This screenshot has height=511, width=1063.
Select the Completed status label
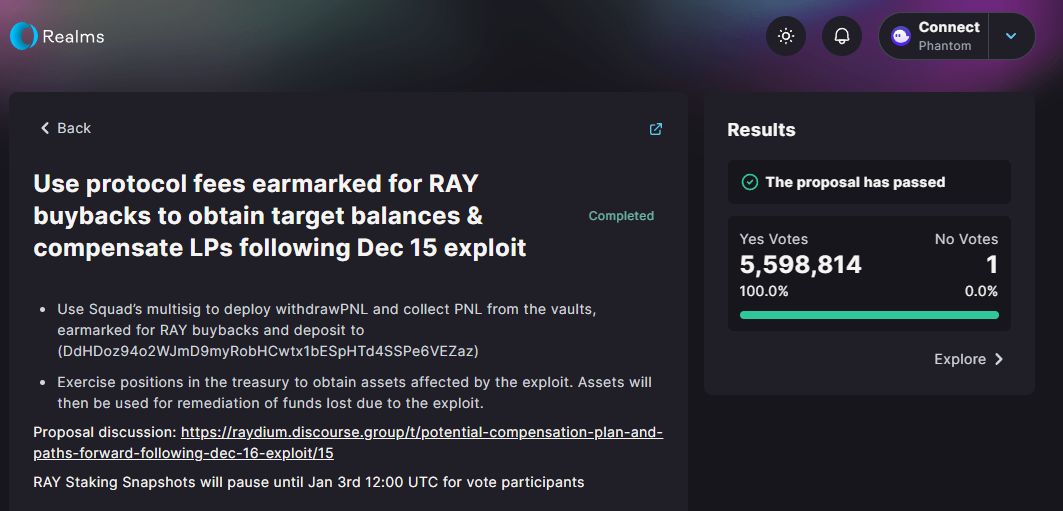(x=621, y=216)
